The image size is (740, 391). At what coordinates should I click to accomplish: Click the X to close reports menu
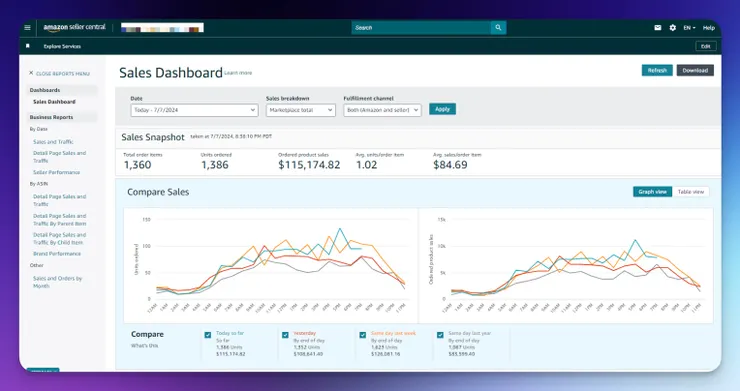[x=31, y=73]
